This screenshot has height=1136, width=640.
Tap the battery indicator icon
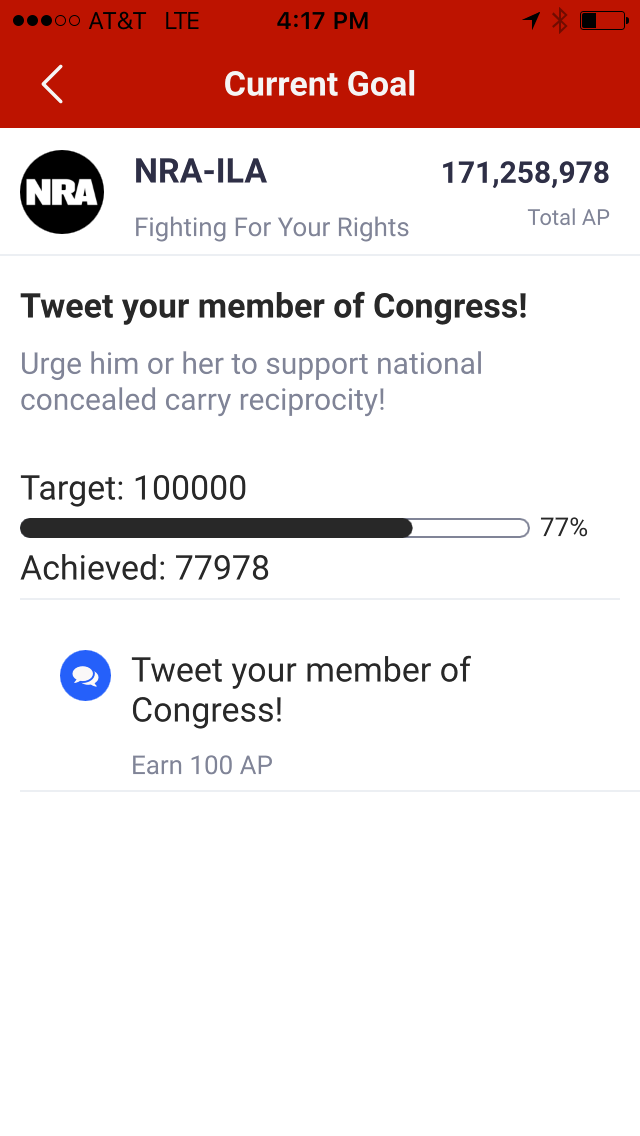[604, 20]
